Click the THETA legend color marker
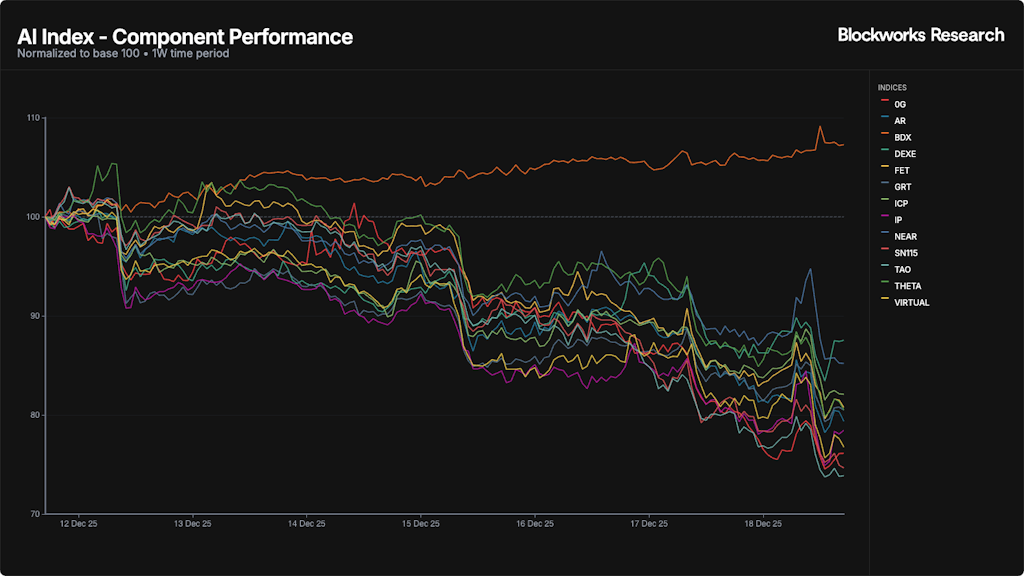This screenshot has height=576, width=1024. pyautogui.click(x=883, y=286)
